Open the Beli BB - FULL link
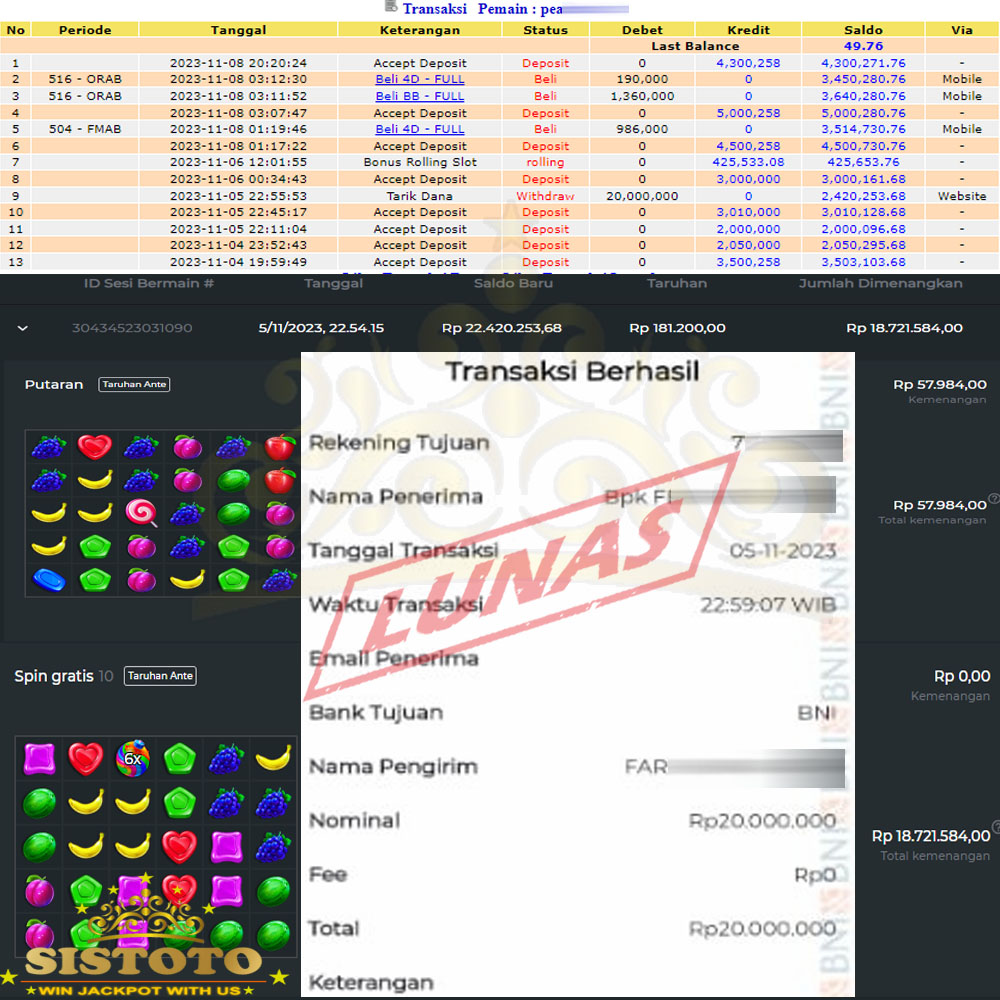This screenshot has height=1000, width=1000. point(420,96)
